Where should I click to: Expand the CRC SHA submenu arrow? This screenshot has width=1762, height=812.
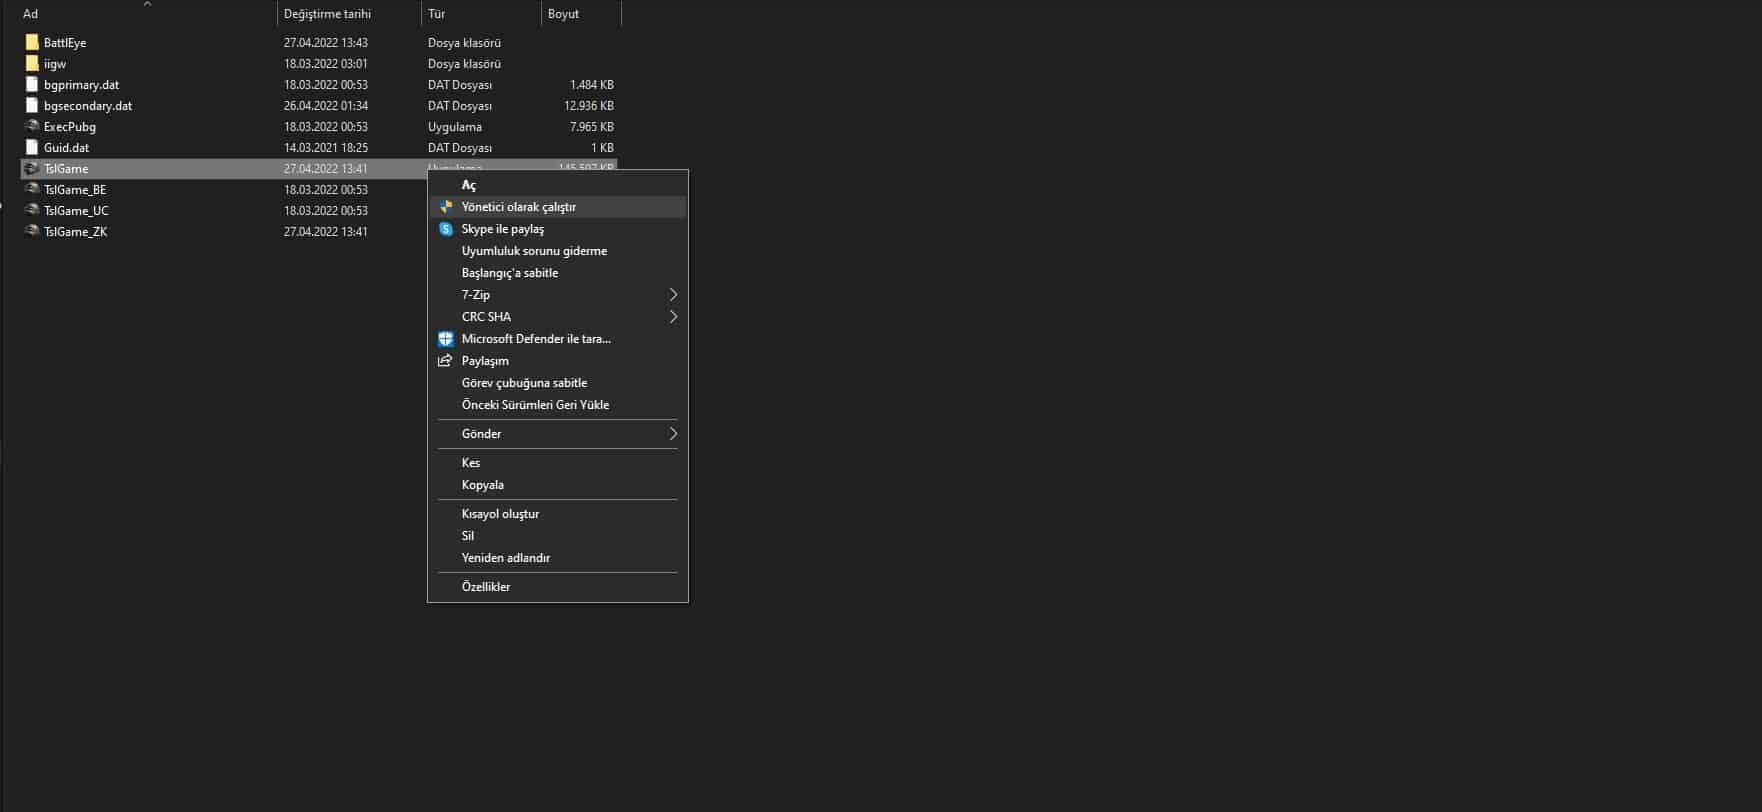pos(673,317)
